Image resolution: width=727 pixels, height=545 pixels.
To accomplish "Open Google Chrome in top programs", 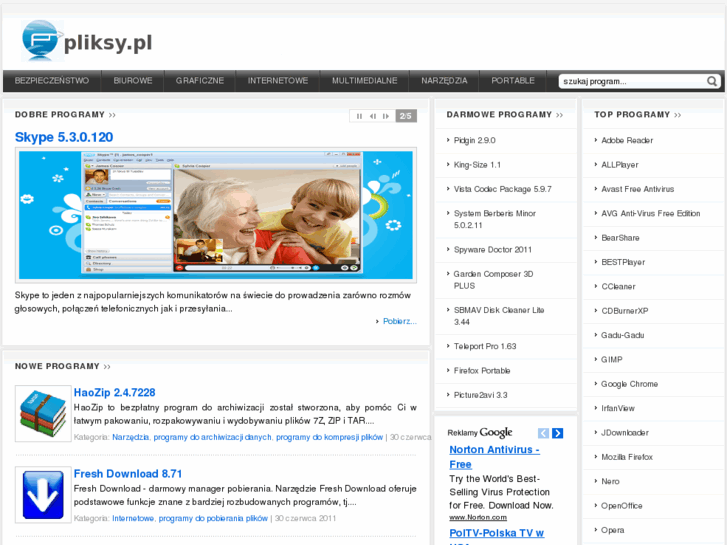I will [x=629, y=384].
